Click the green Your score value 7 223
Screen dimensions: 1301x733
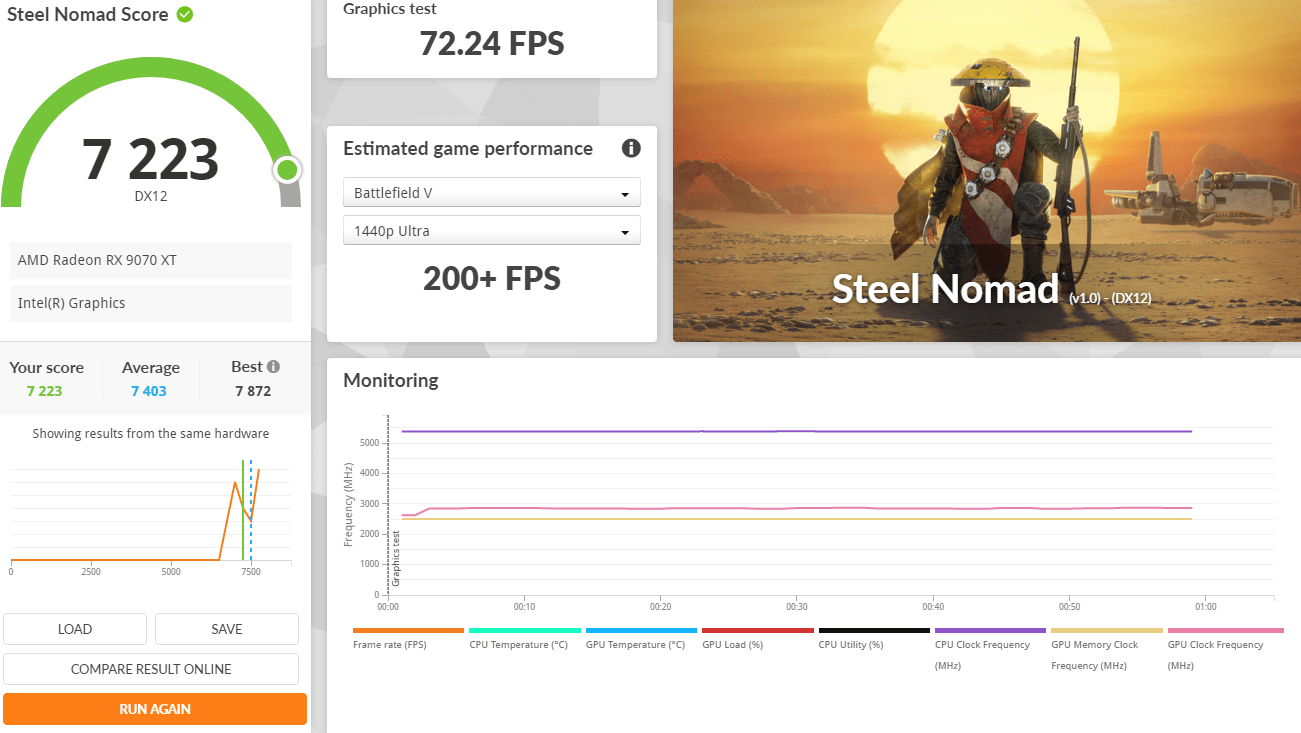(45, 391)
